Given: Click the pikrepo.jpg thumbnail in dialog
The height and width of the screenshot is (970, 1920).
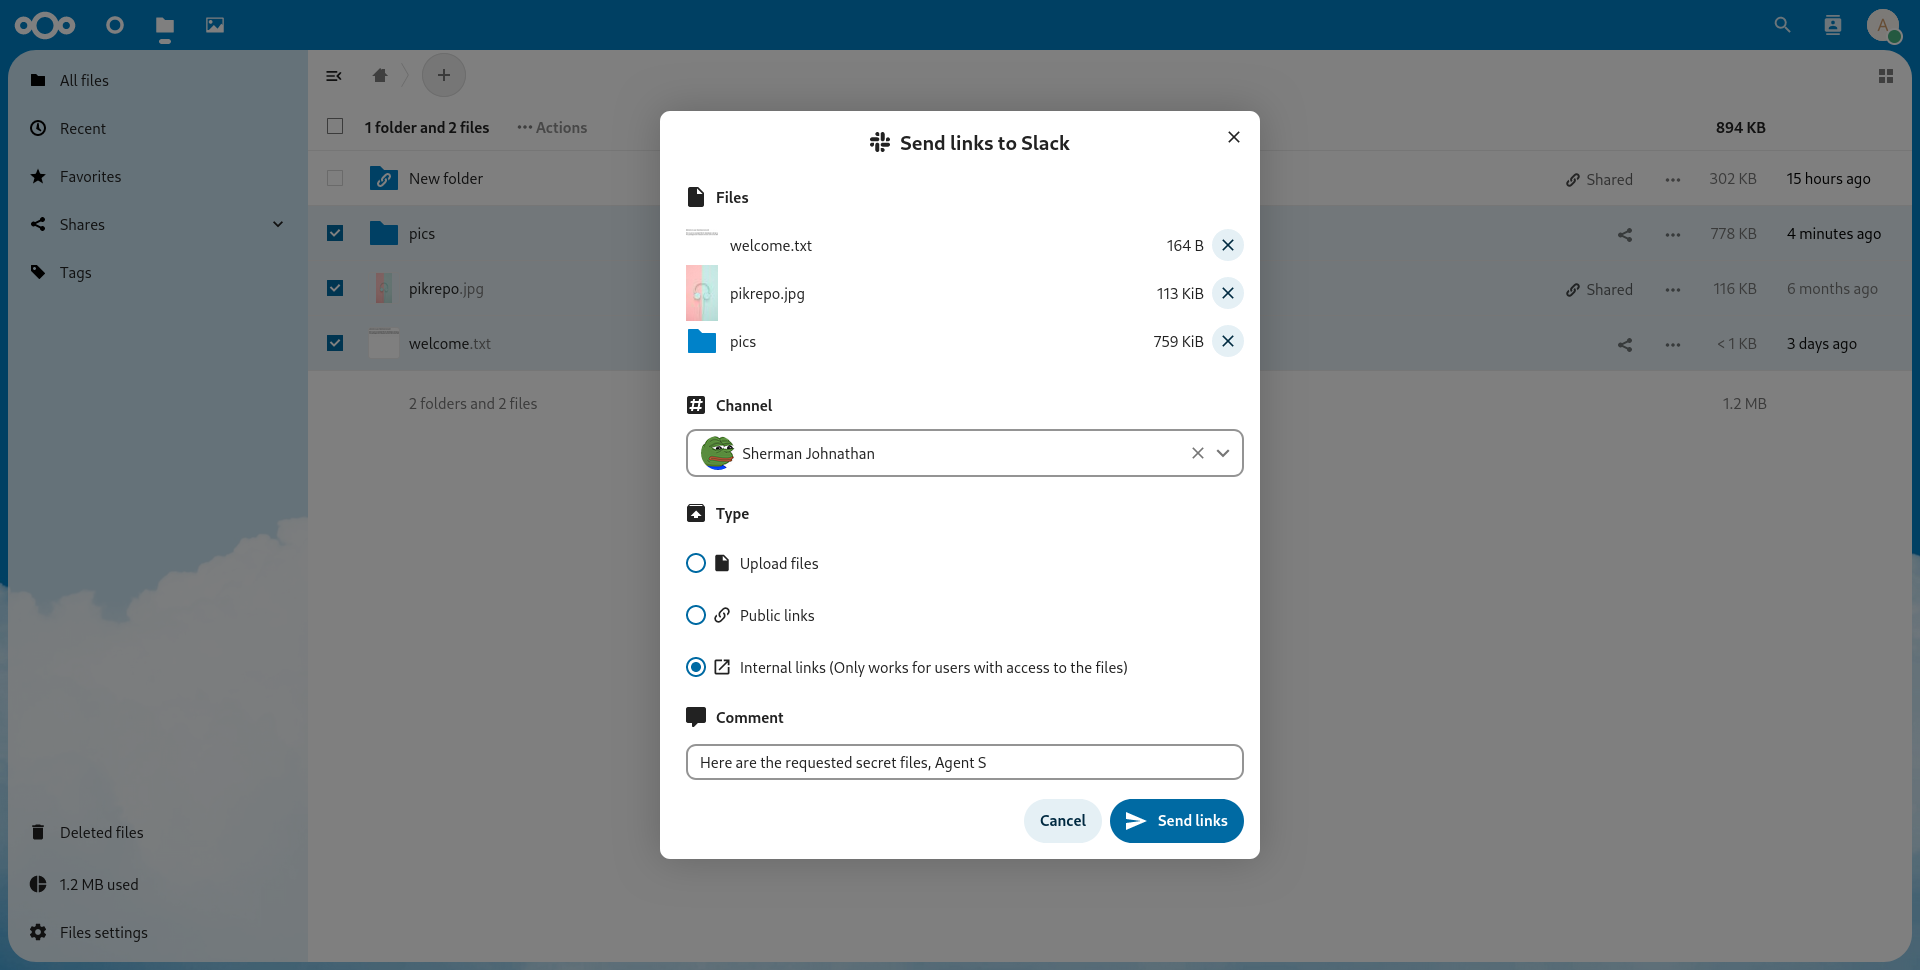Looking at the screenshot, I should (702, 293).
